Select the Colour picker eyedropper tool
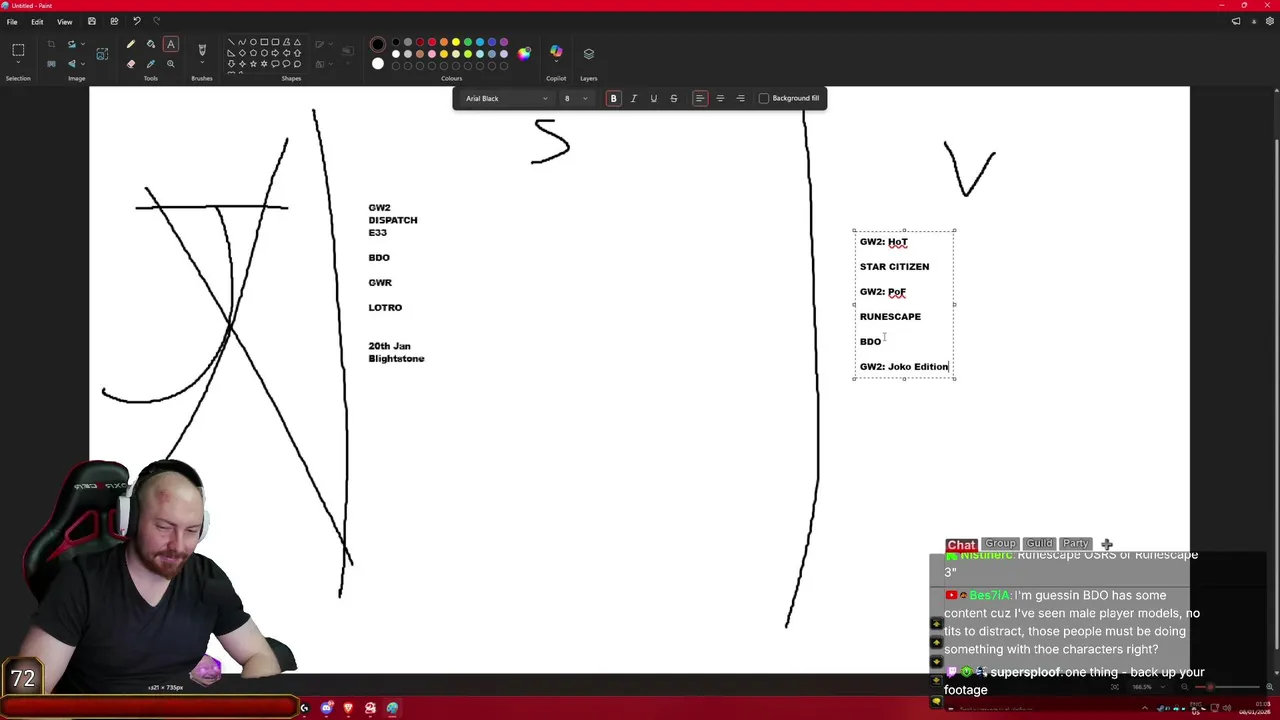This screenshot has width=1280, height=720. pos(151,64)
